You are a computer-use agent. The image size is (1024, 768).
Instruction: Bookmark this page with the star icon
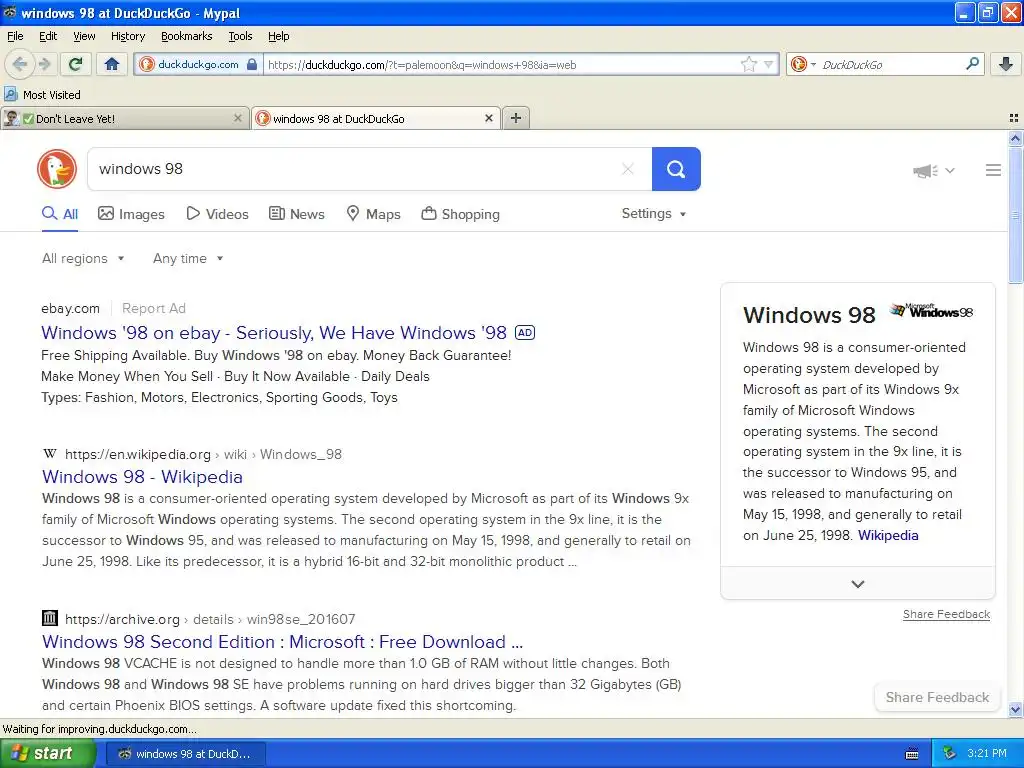point(748,64)
